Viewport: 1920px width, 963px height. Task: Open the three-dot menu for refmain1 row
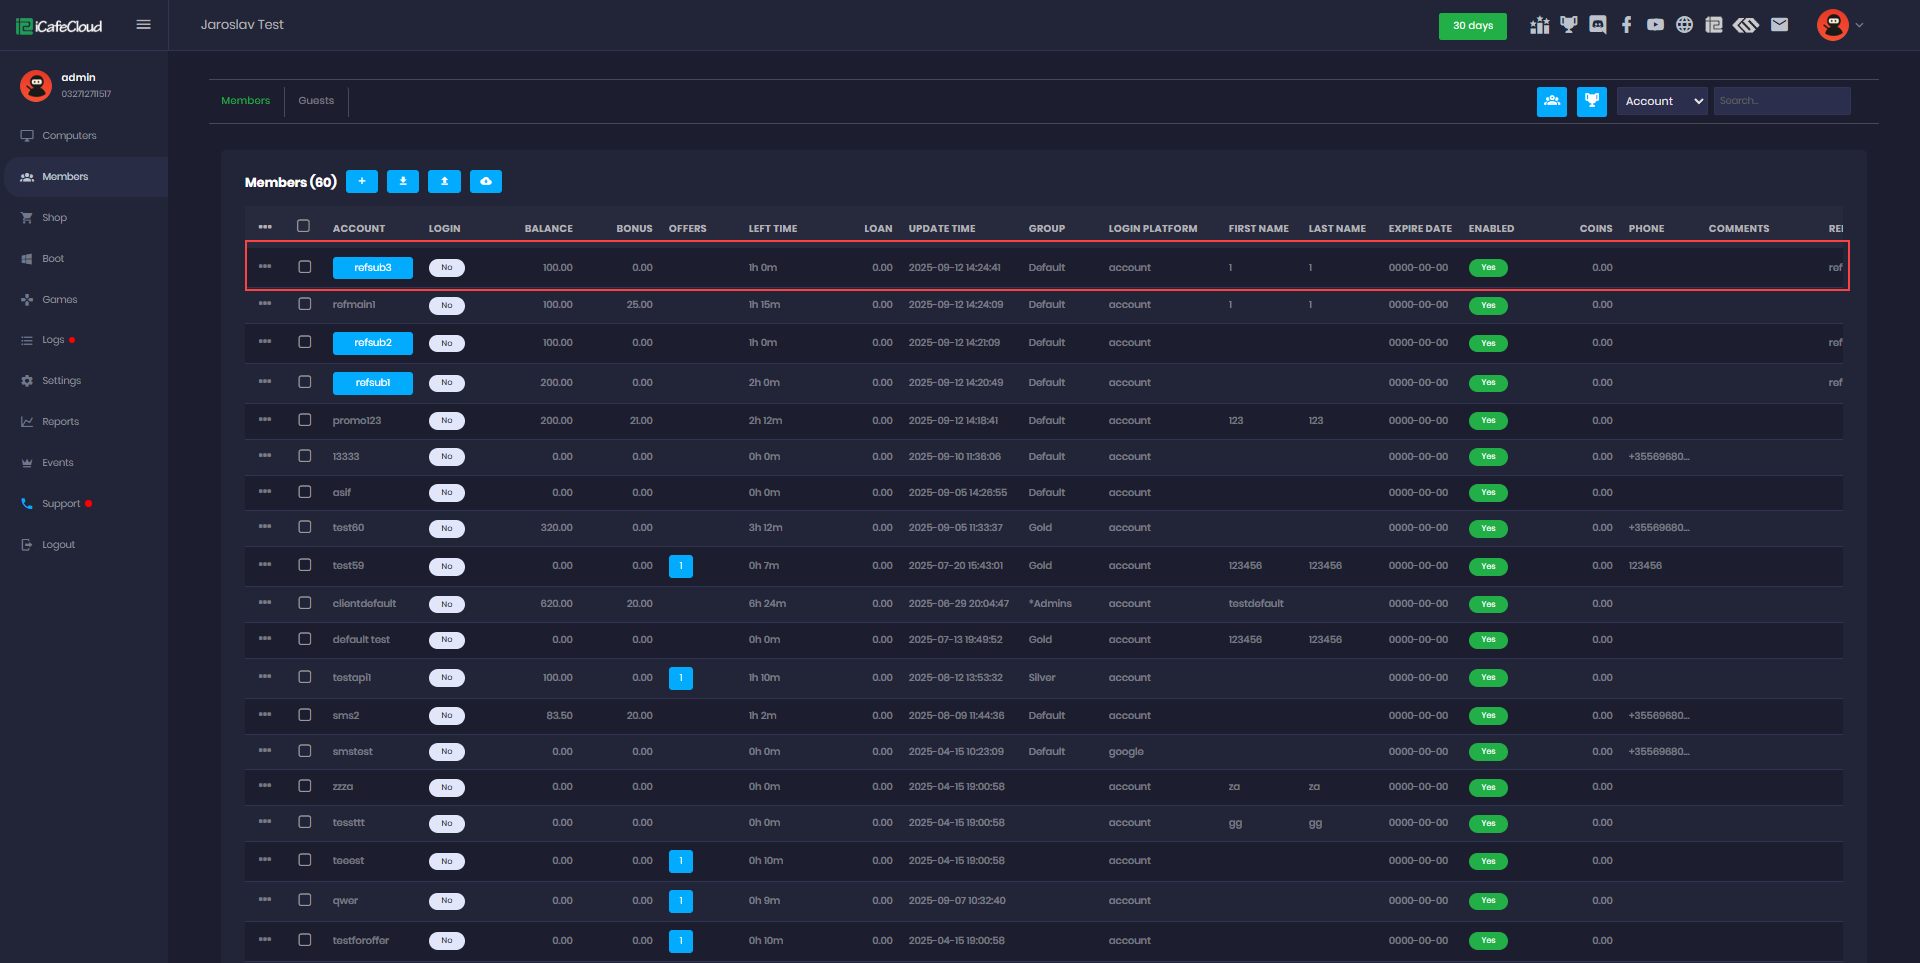click(x=265, y=304)
